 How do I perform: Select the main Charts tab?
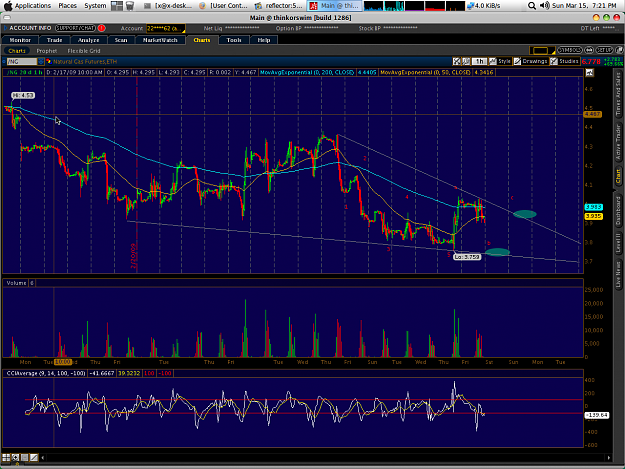202,40
